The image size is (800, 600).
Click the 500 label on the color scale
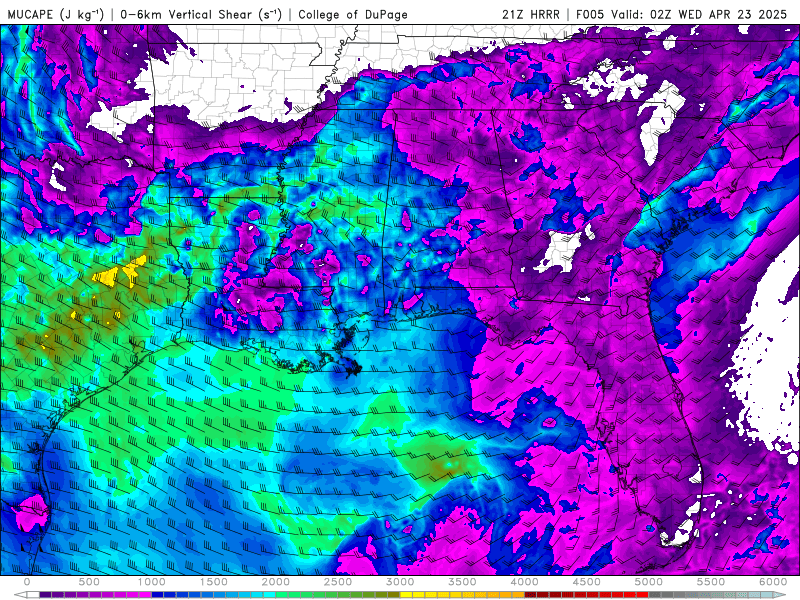89,582
